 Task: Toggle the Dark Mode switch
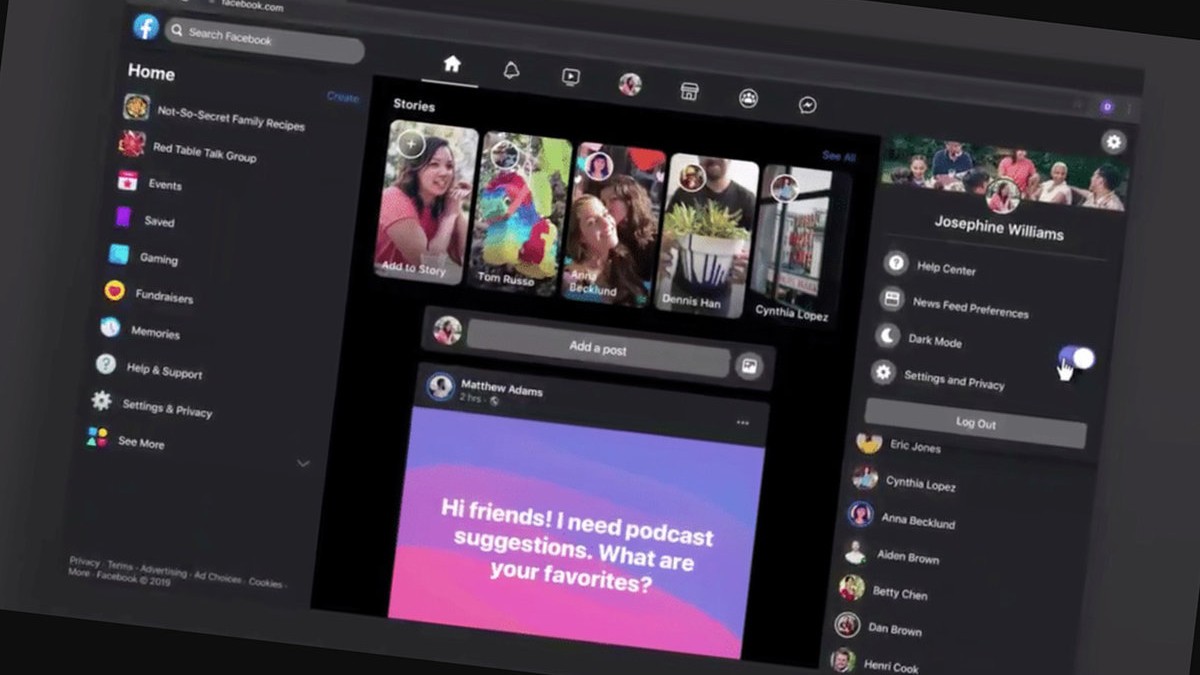[1077, 358]
